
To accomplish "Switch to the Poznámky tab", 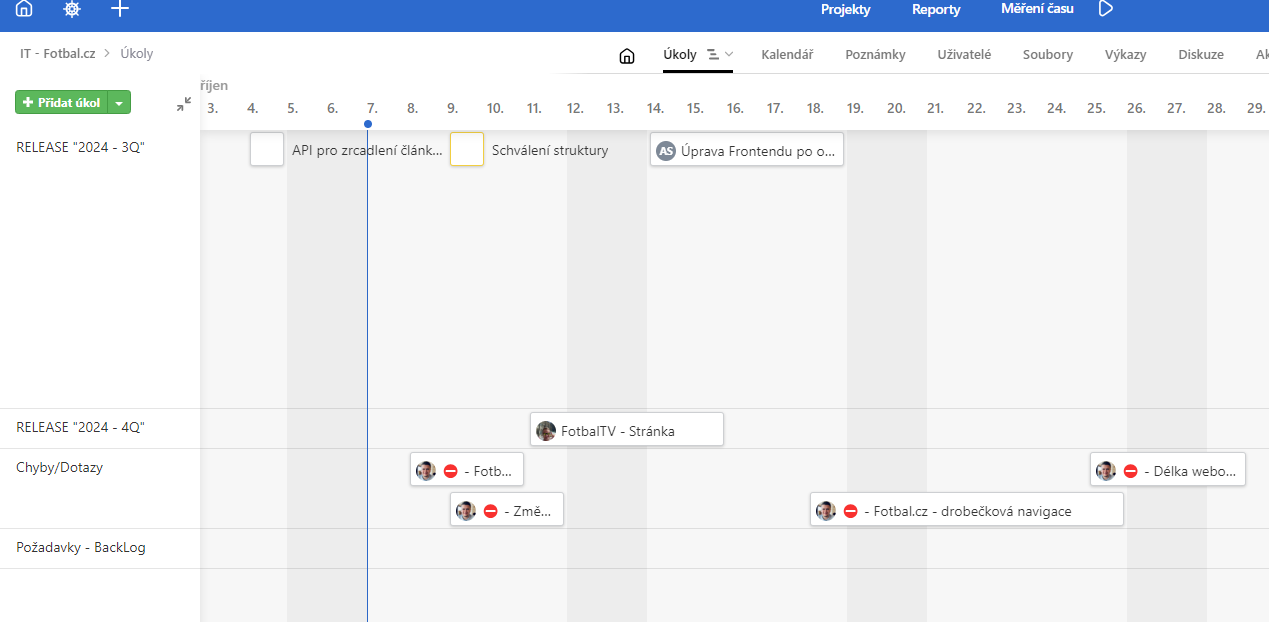I will (x=875, y=55).
